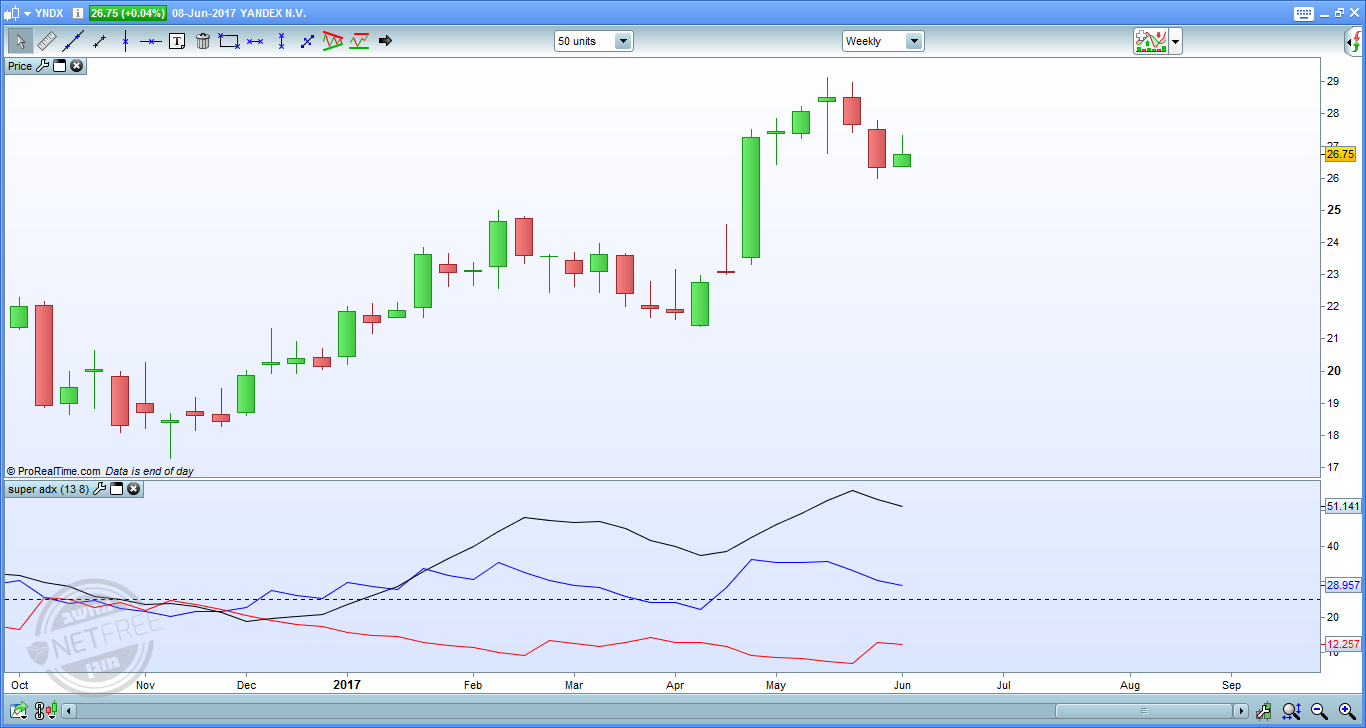Maximize the super adx panel
This screenshot has height=728, width=1366.
pyautogui.click(x=116, y=489)
